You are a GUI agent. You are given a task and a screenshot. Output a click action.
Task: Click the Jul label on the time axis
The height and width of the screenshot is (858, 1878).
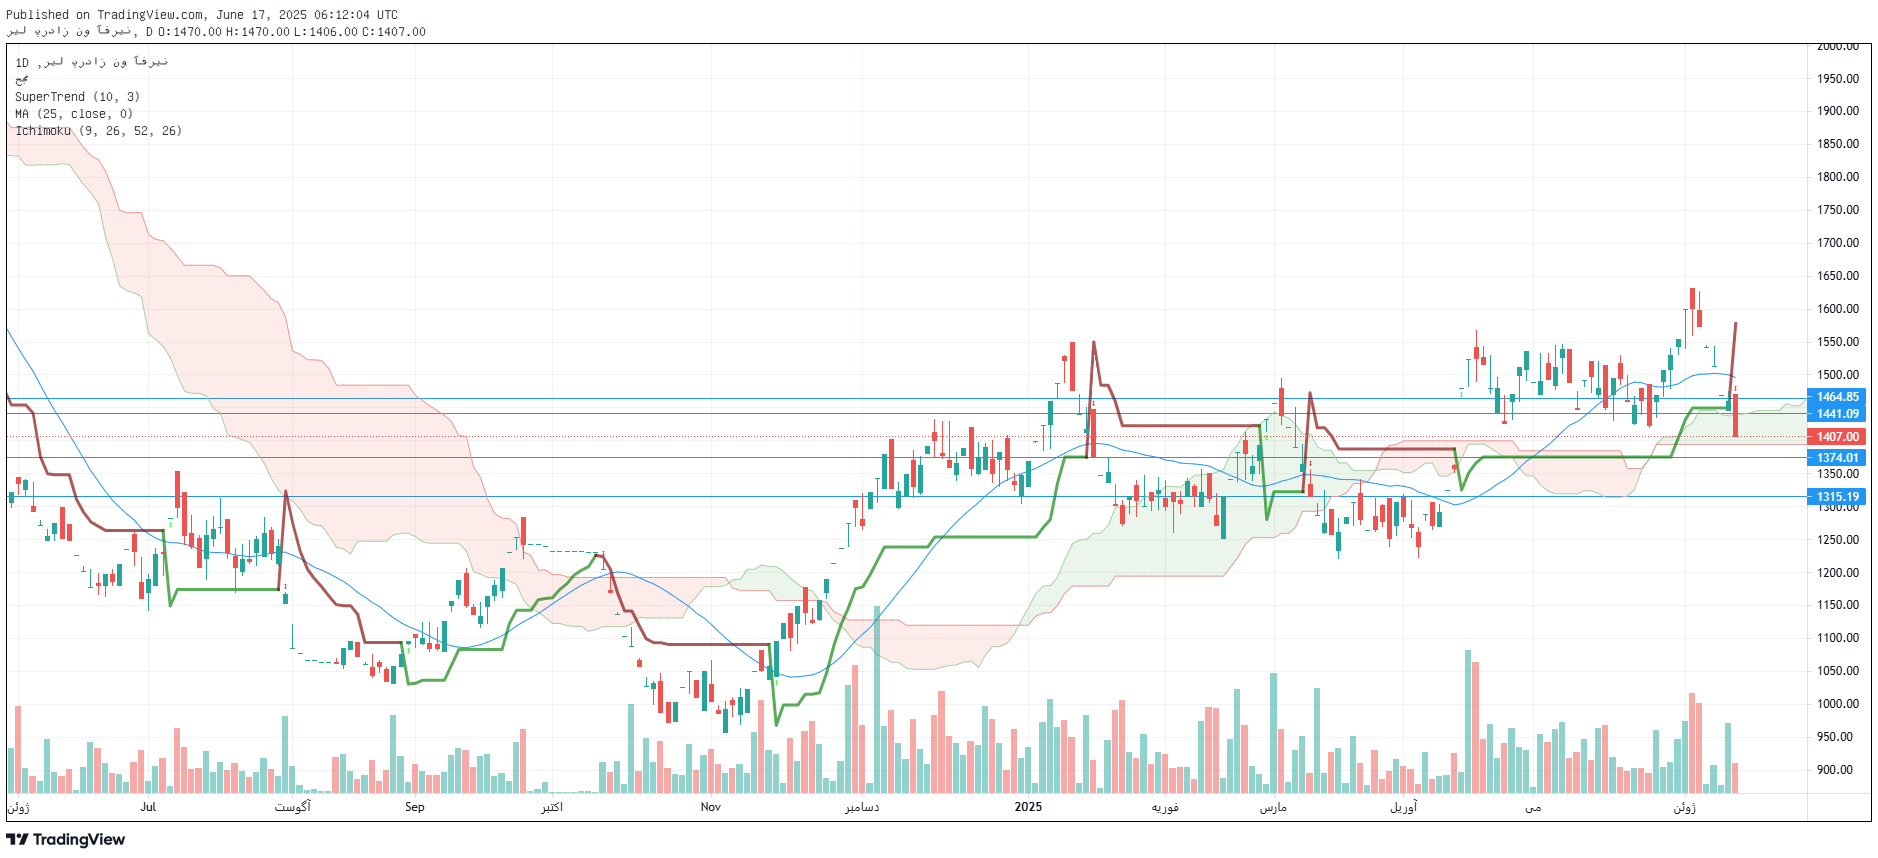click(148, 807)
